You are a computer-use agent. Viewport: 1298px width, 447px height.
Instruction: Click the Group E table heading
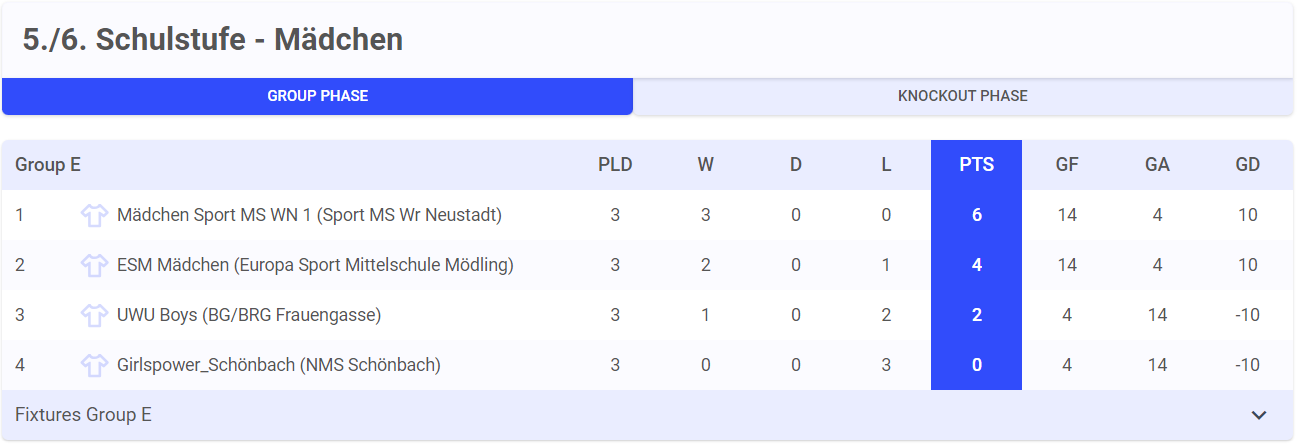(x=48, y=165)
